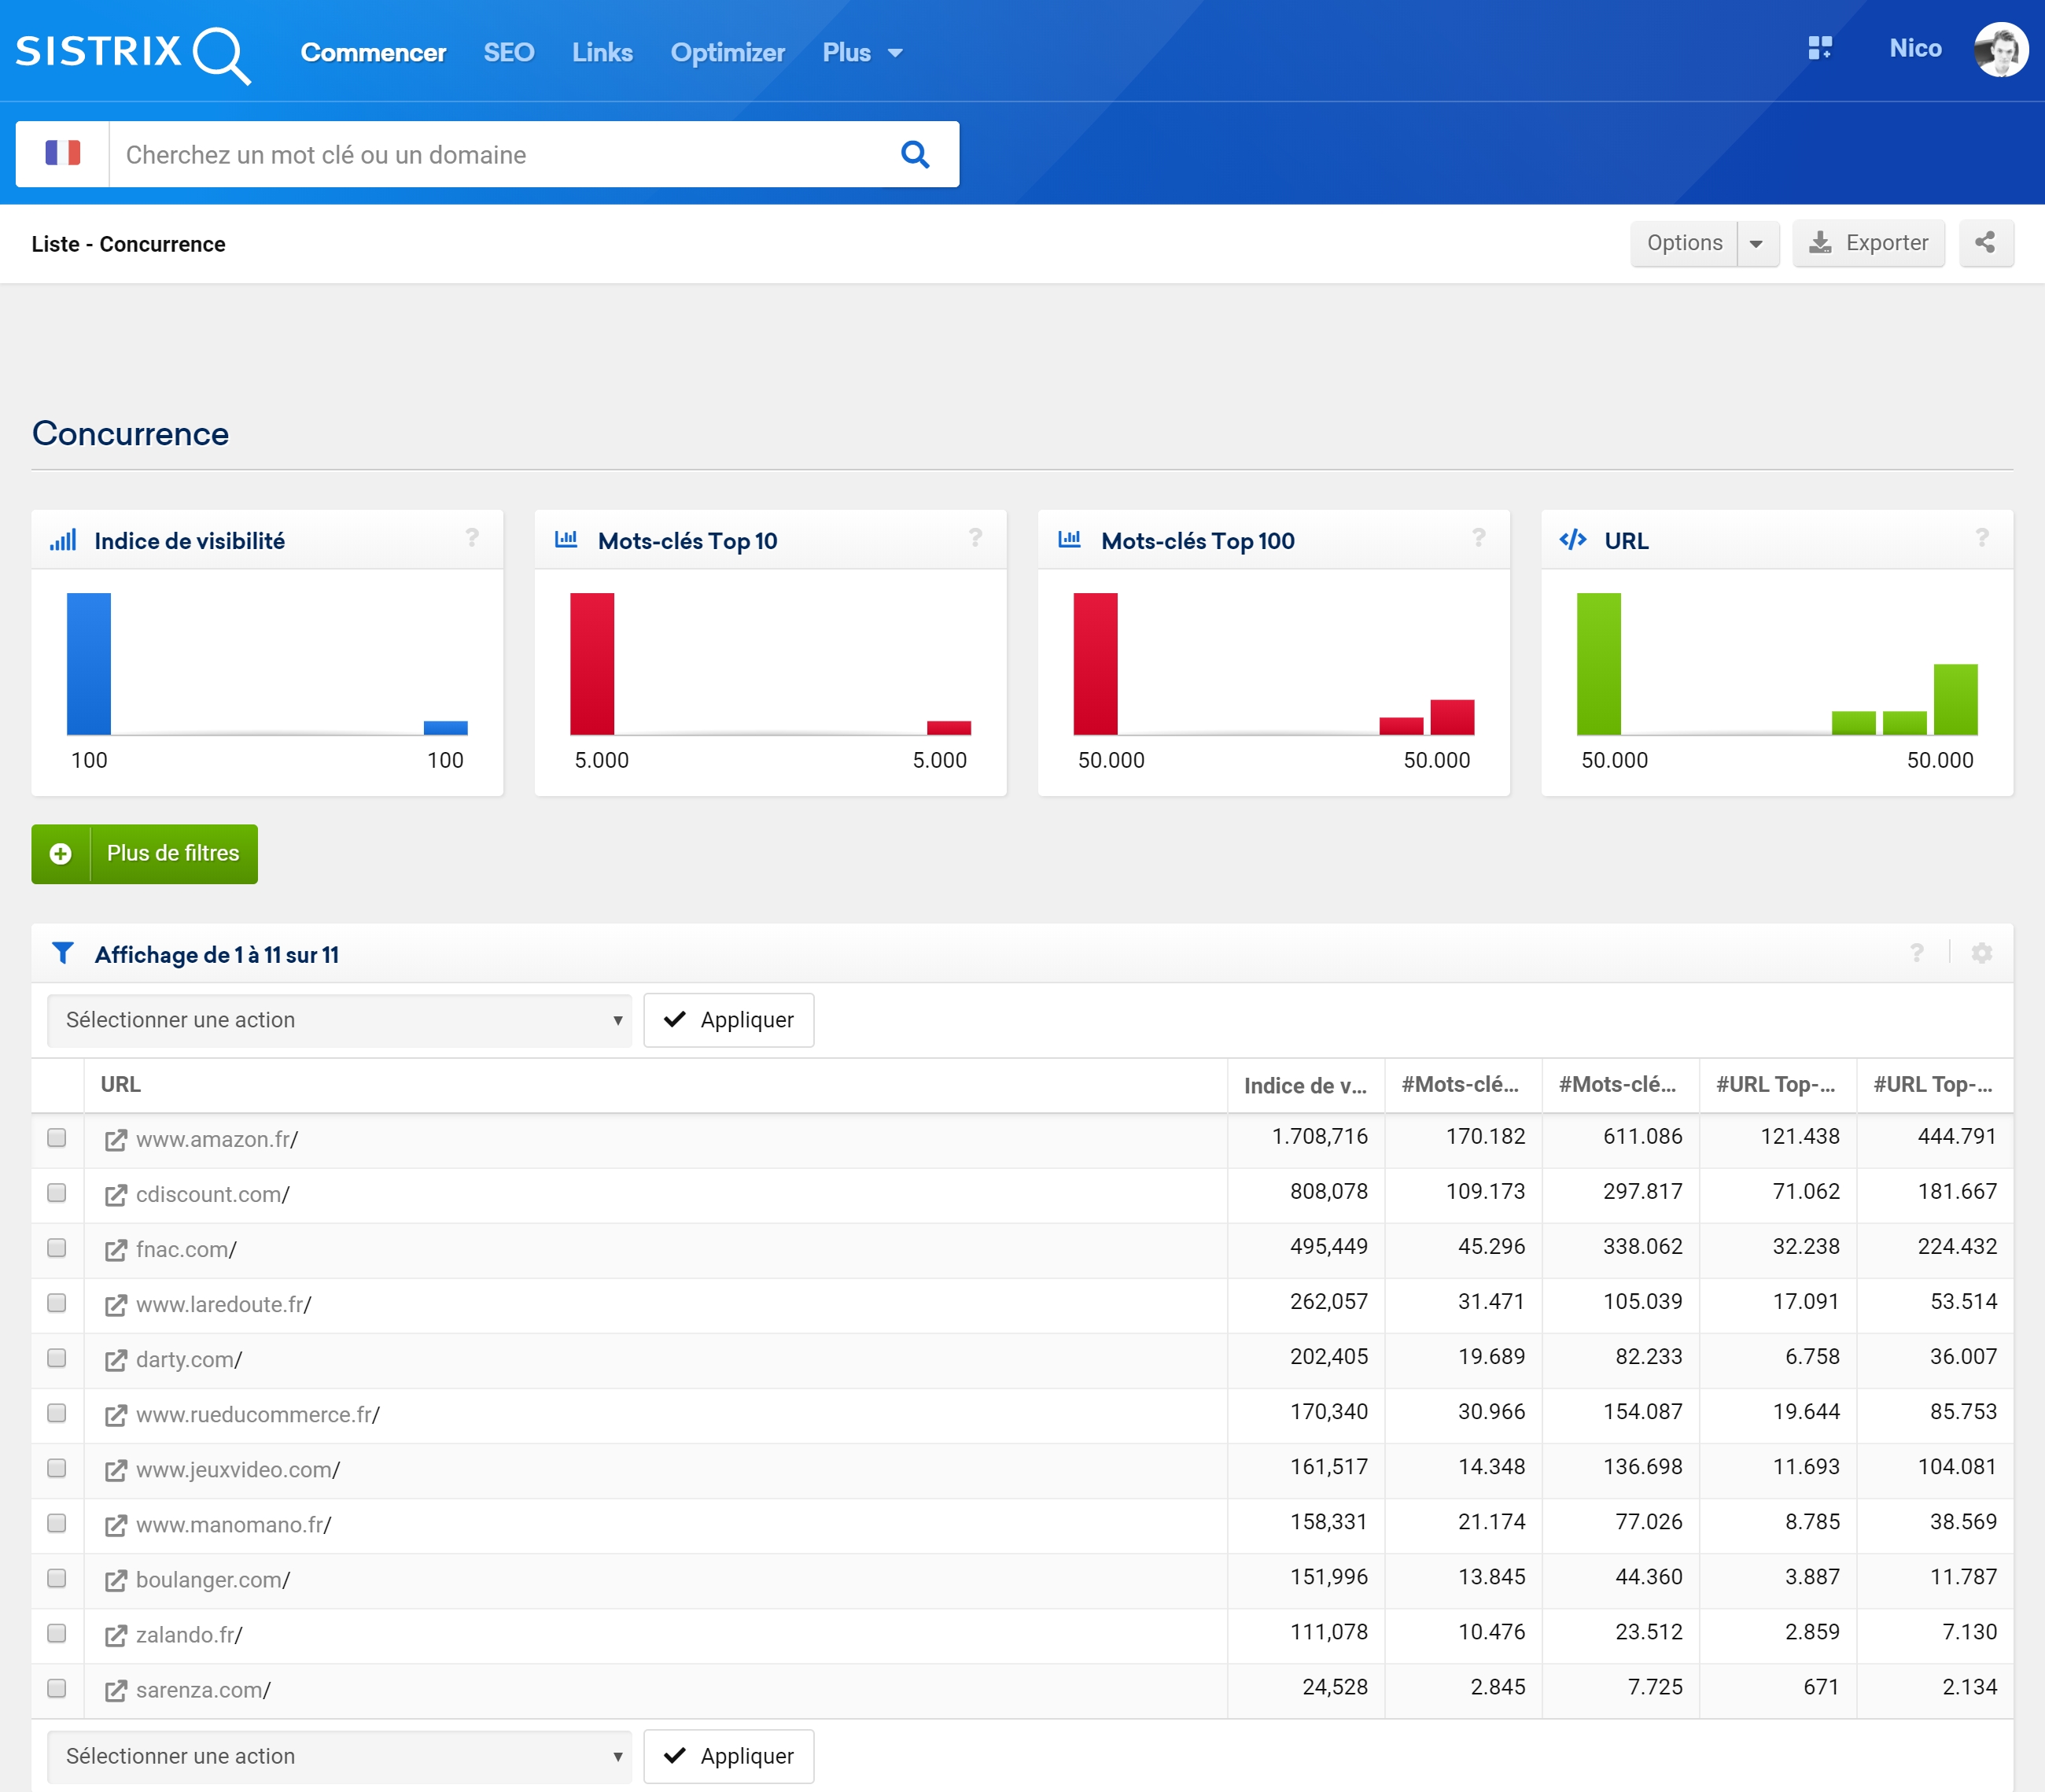Open table settings gear icon
The image size is (2045, 1792).
(x=1981, y=953)
